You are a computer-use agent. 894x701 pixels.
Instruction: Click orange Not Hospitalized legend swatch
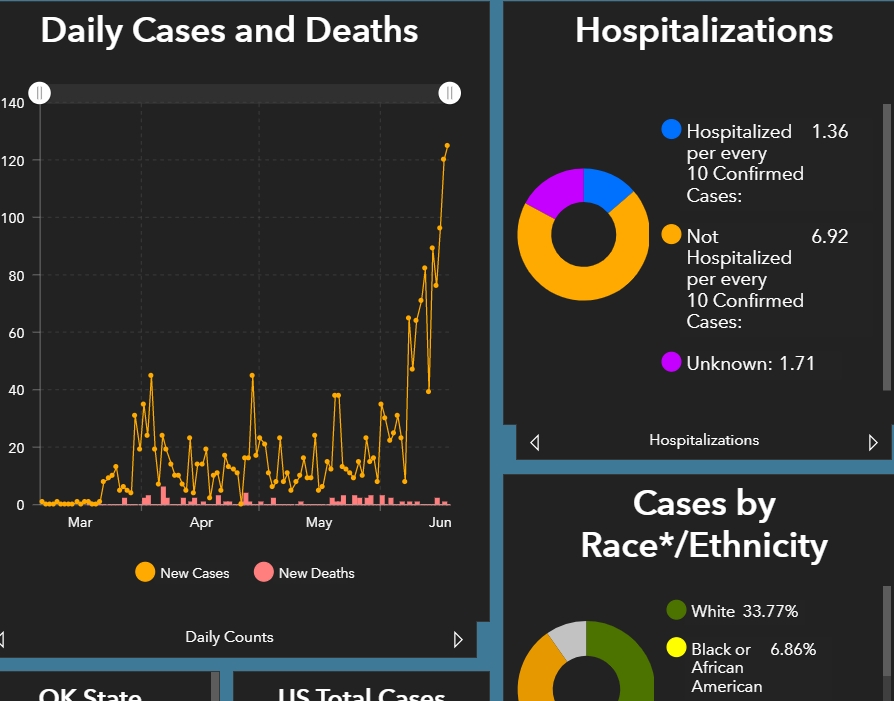(x=672, y=234)
